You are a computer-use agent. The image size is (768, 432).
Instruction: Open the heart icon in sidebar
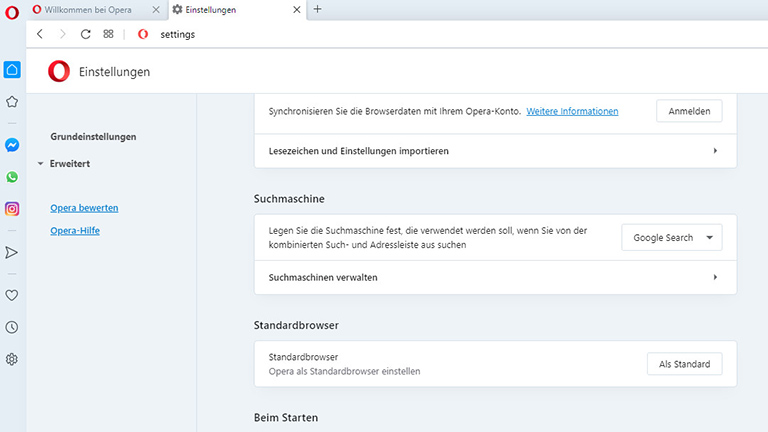tap(12, 295)
